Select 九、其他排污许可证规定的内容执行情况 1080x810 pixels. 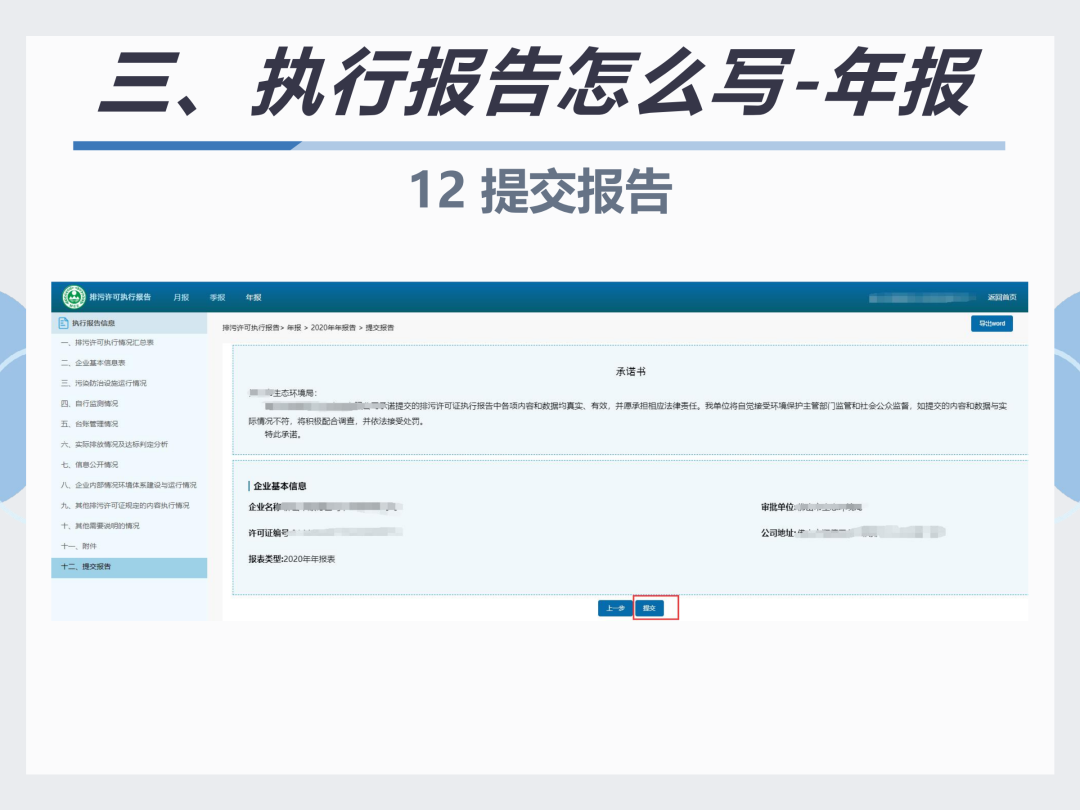129,506
